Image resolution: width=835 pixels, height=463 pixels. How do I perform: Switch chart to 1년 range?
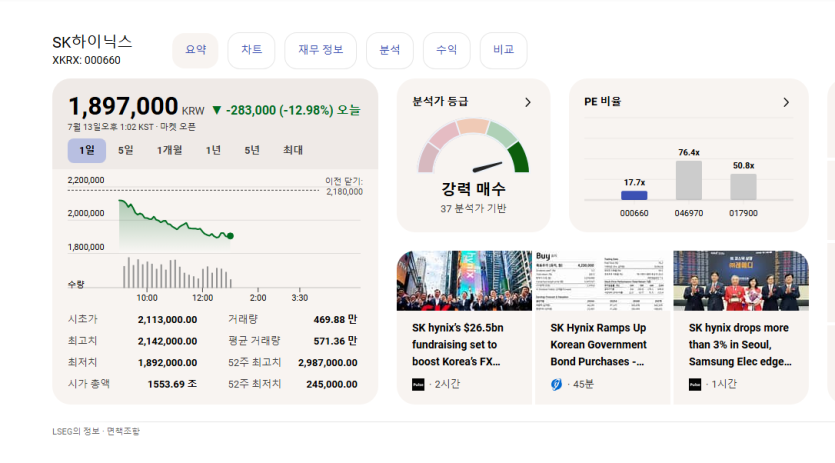pyautogui.click(x=213, y=150)
